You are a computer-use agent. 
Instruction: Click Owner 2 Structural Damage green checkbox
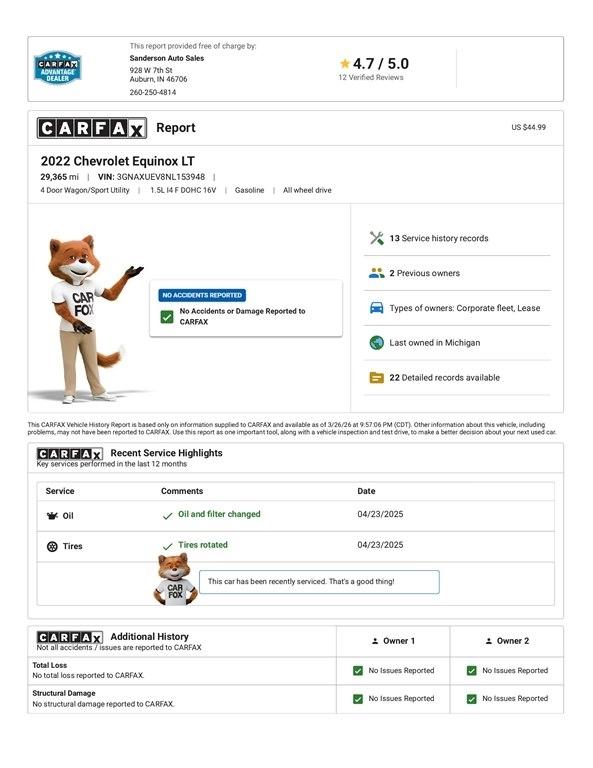tap(472, 698)
